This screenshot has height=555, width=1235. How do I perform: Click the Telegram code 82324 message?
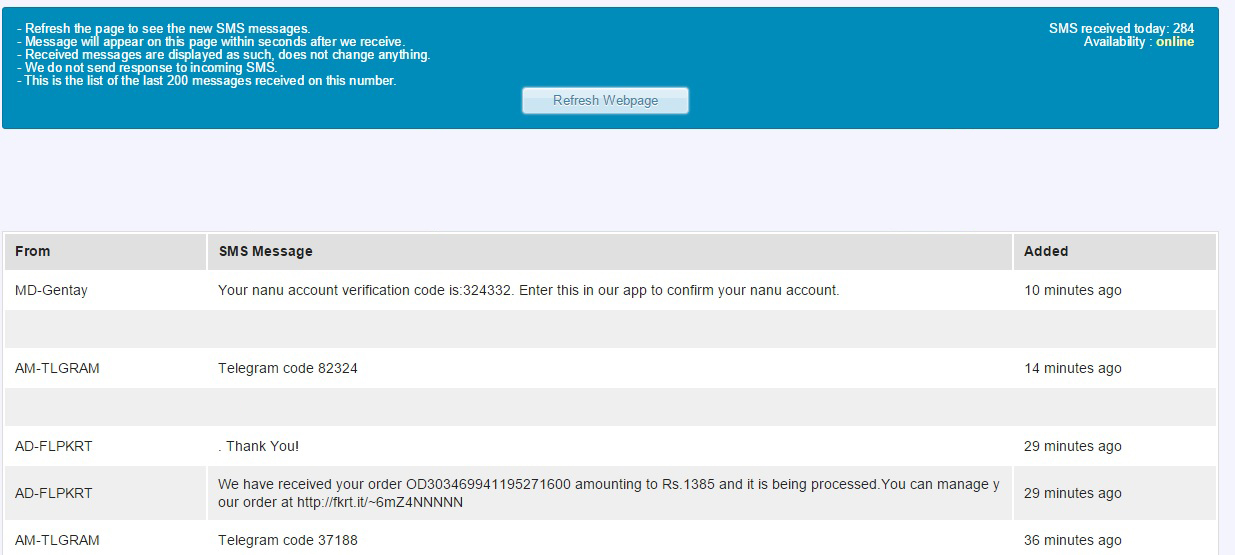pyautogui.click(x=288, y=368)
